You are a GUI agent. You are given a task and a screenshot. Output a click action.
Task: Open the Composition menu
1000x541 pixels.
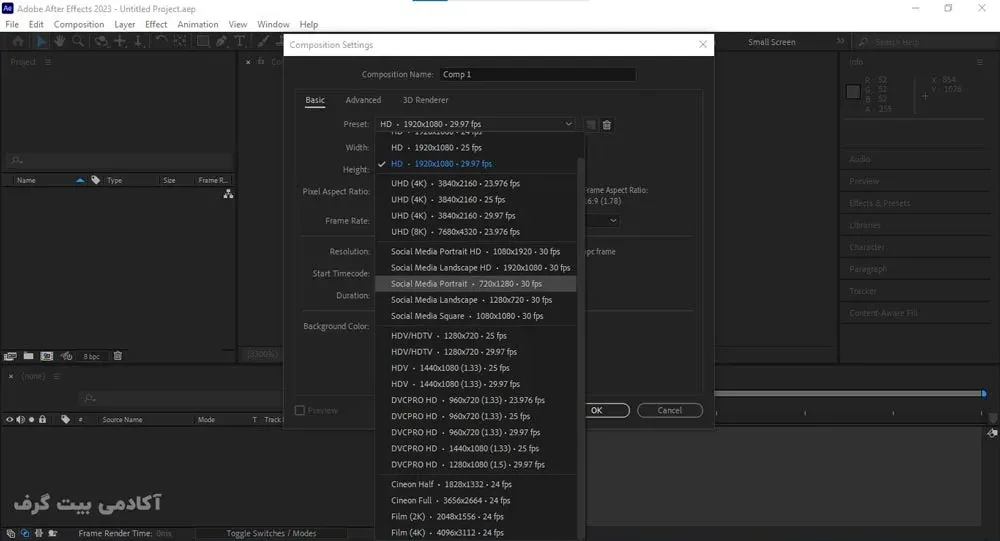pos(78,24)
